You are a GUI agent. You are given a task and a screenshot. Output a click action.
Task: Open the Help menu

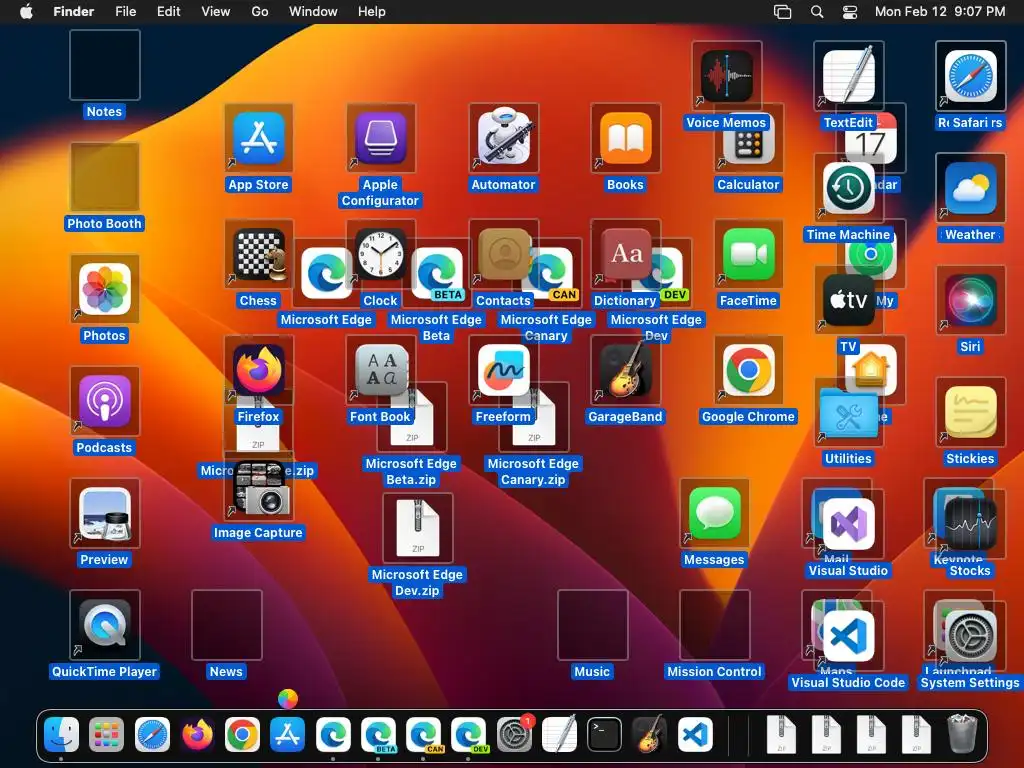[x=372, y=11]
